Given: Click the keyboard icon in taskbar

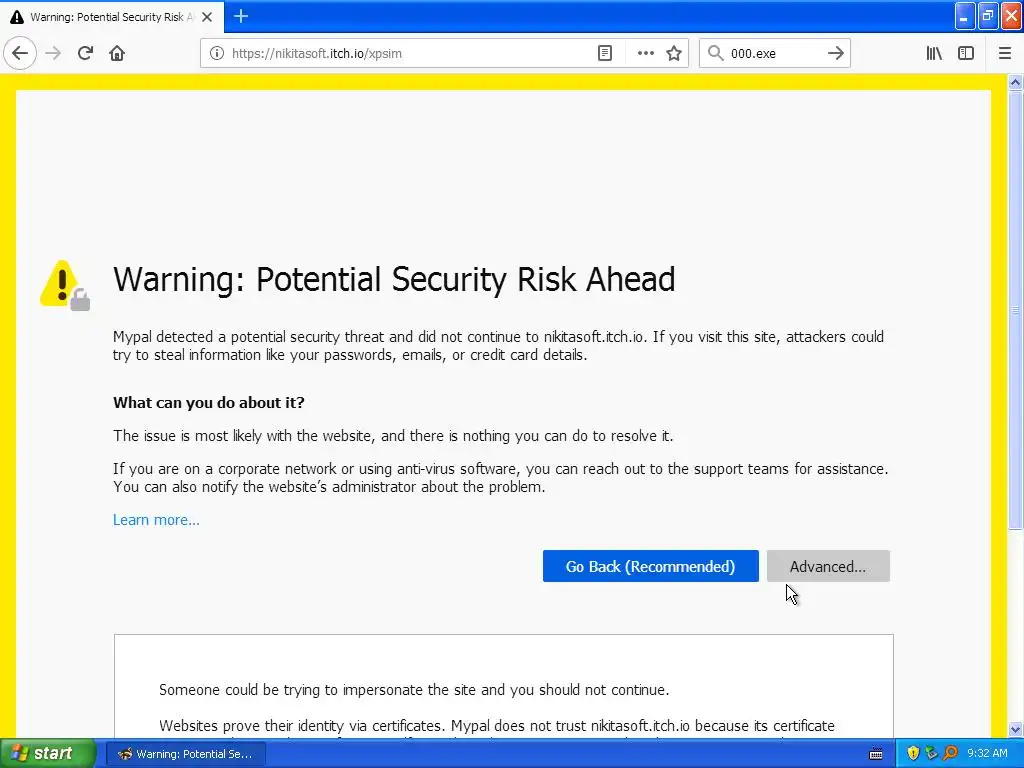Looking at the screenshot, I should (x=876, y=754).
